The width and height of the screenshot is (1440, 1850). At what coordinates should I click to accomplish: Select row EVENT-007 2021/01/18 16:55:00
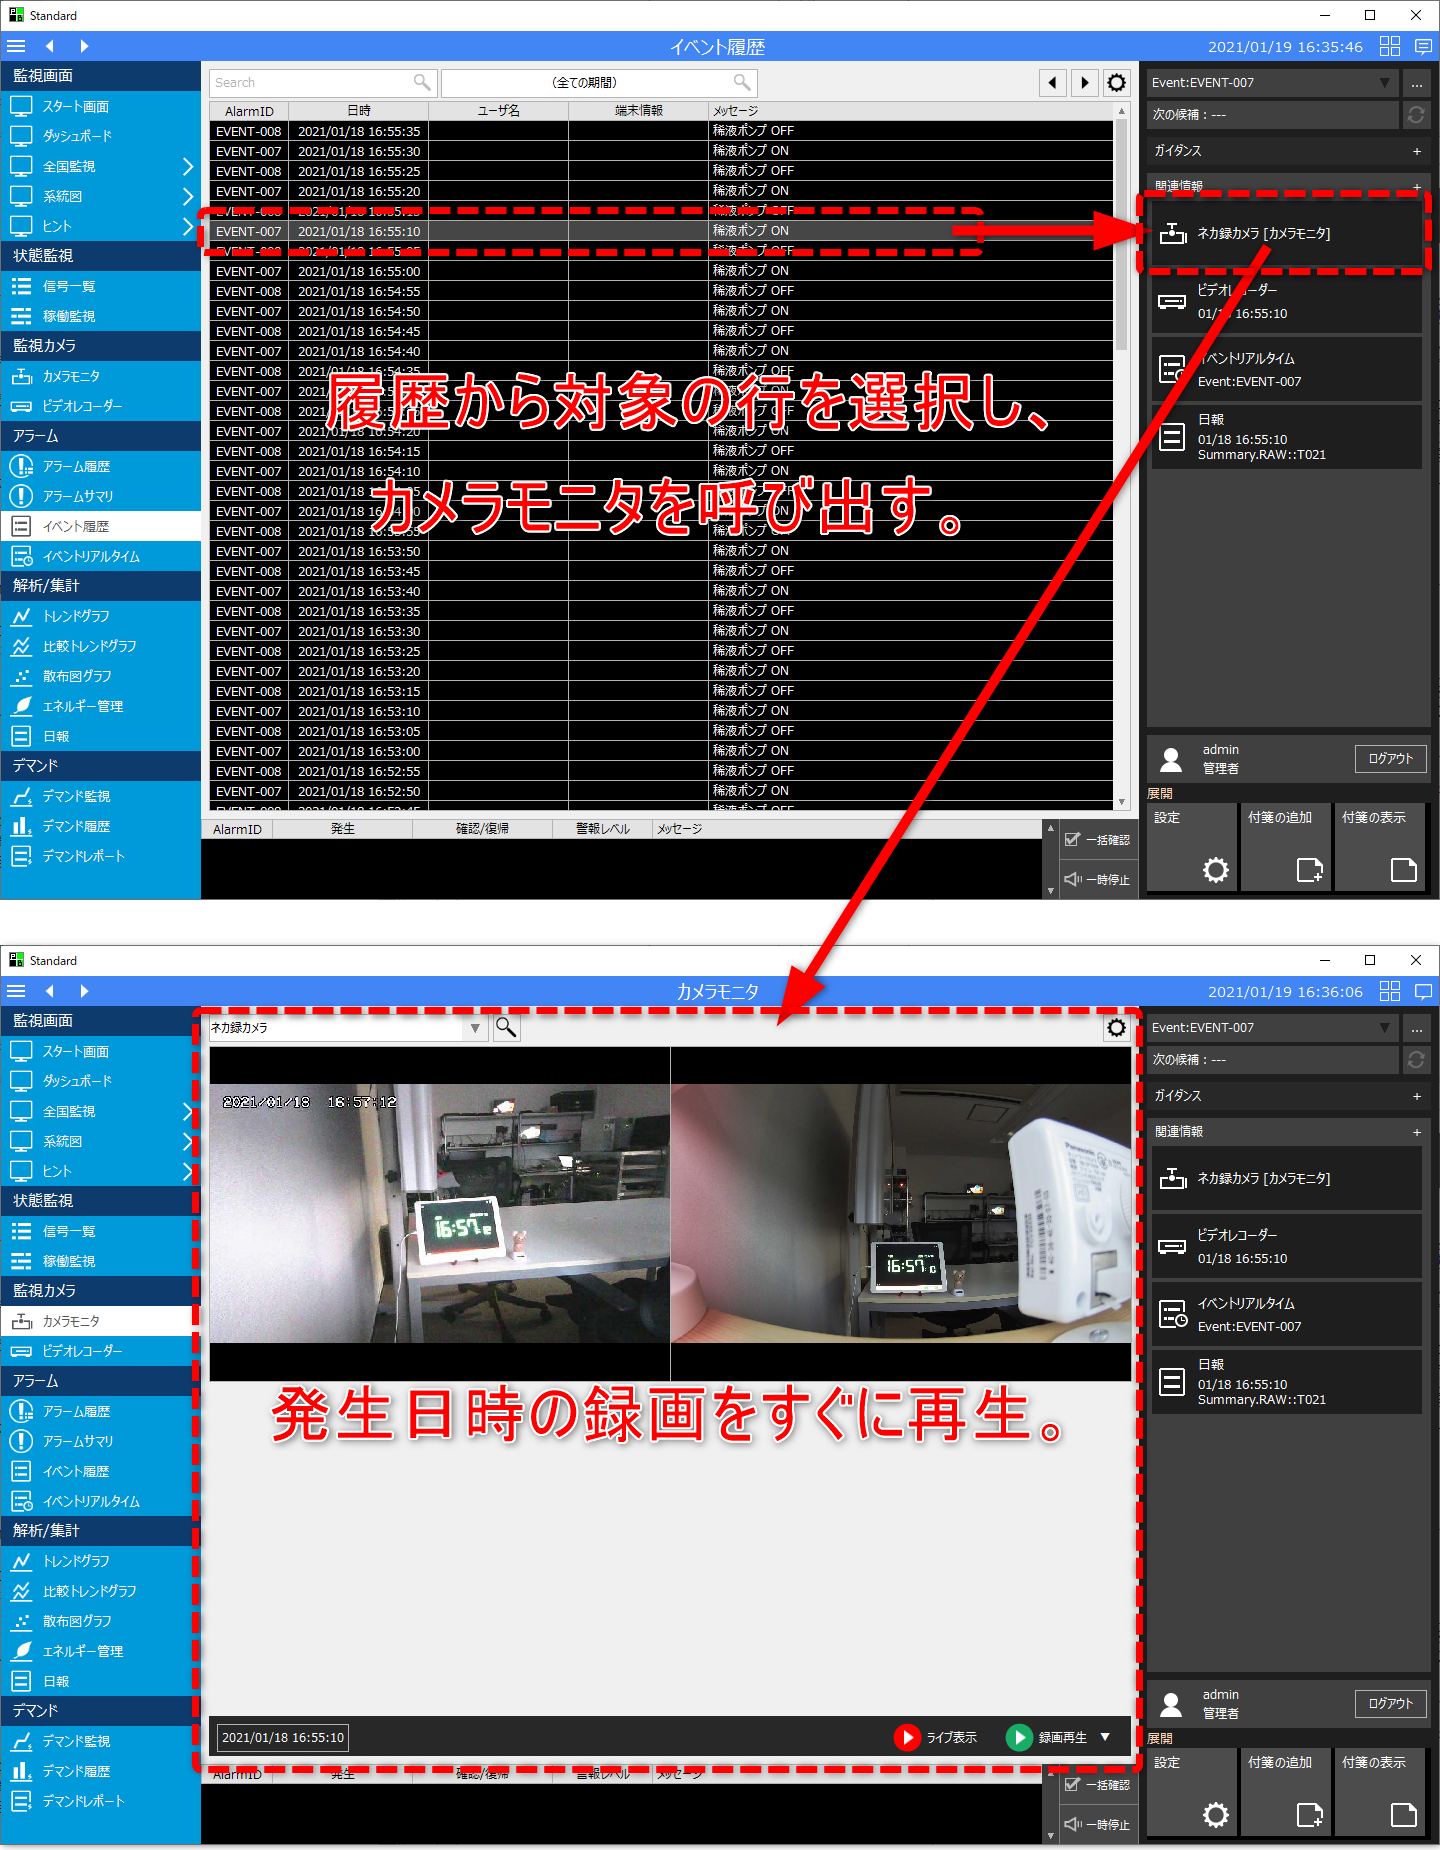(x=661, y=271)
